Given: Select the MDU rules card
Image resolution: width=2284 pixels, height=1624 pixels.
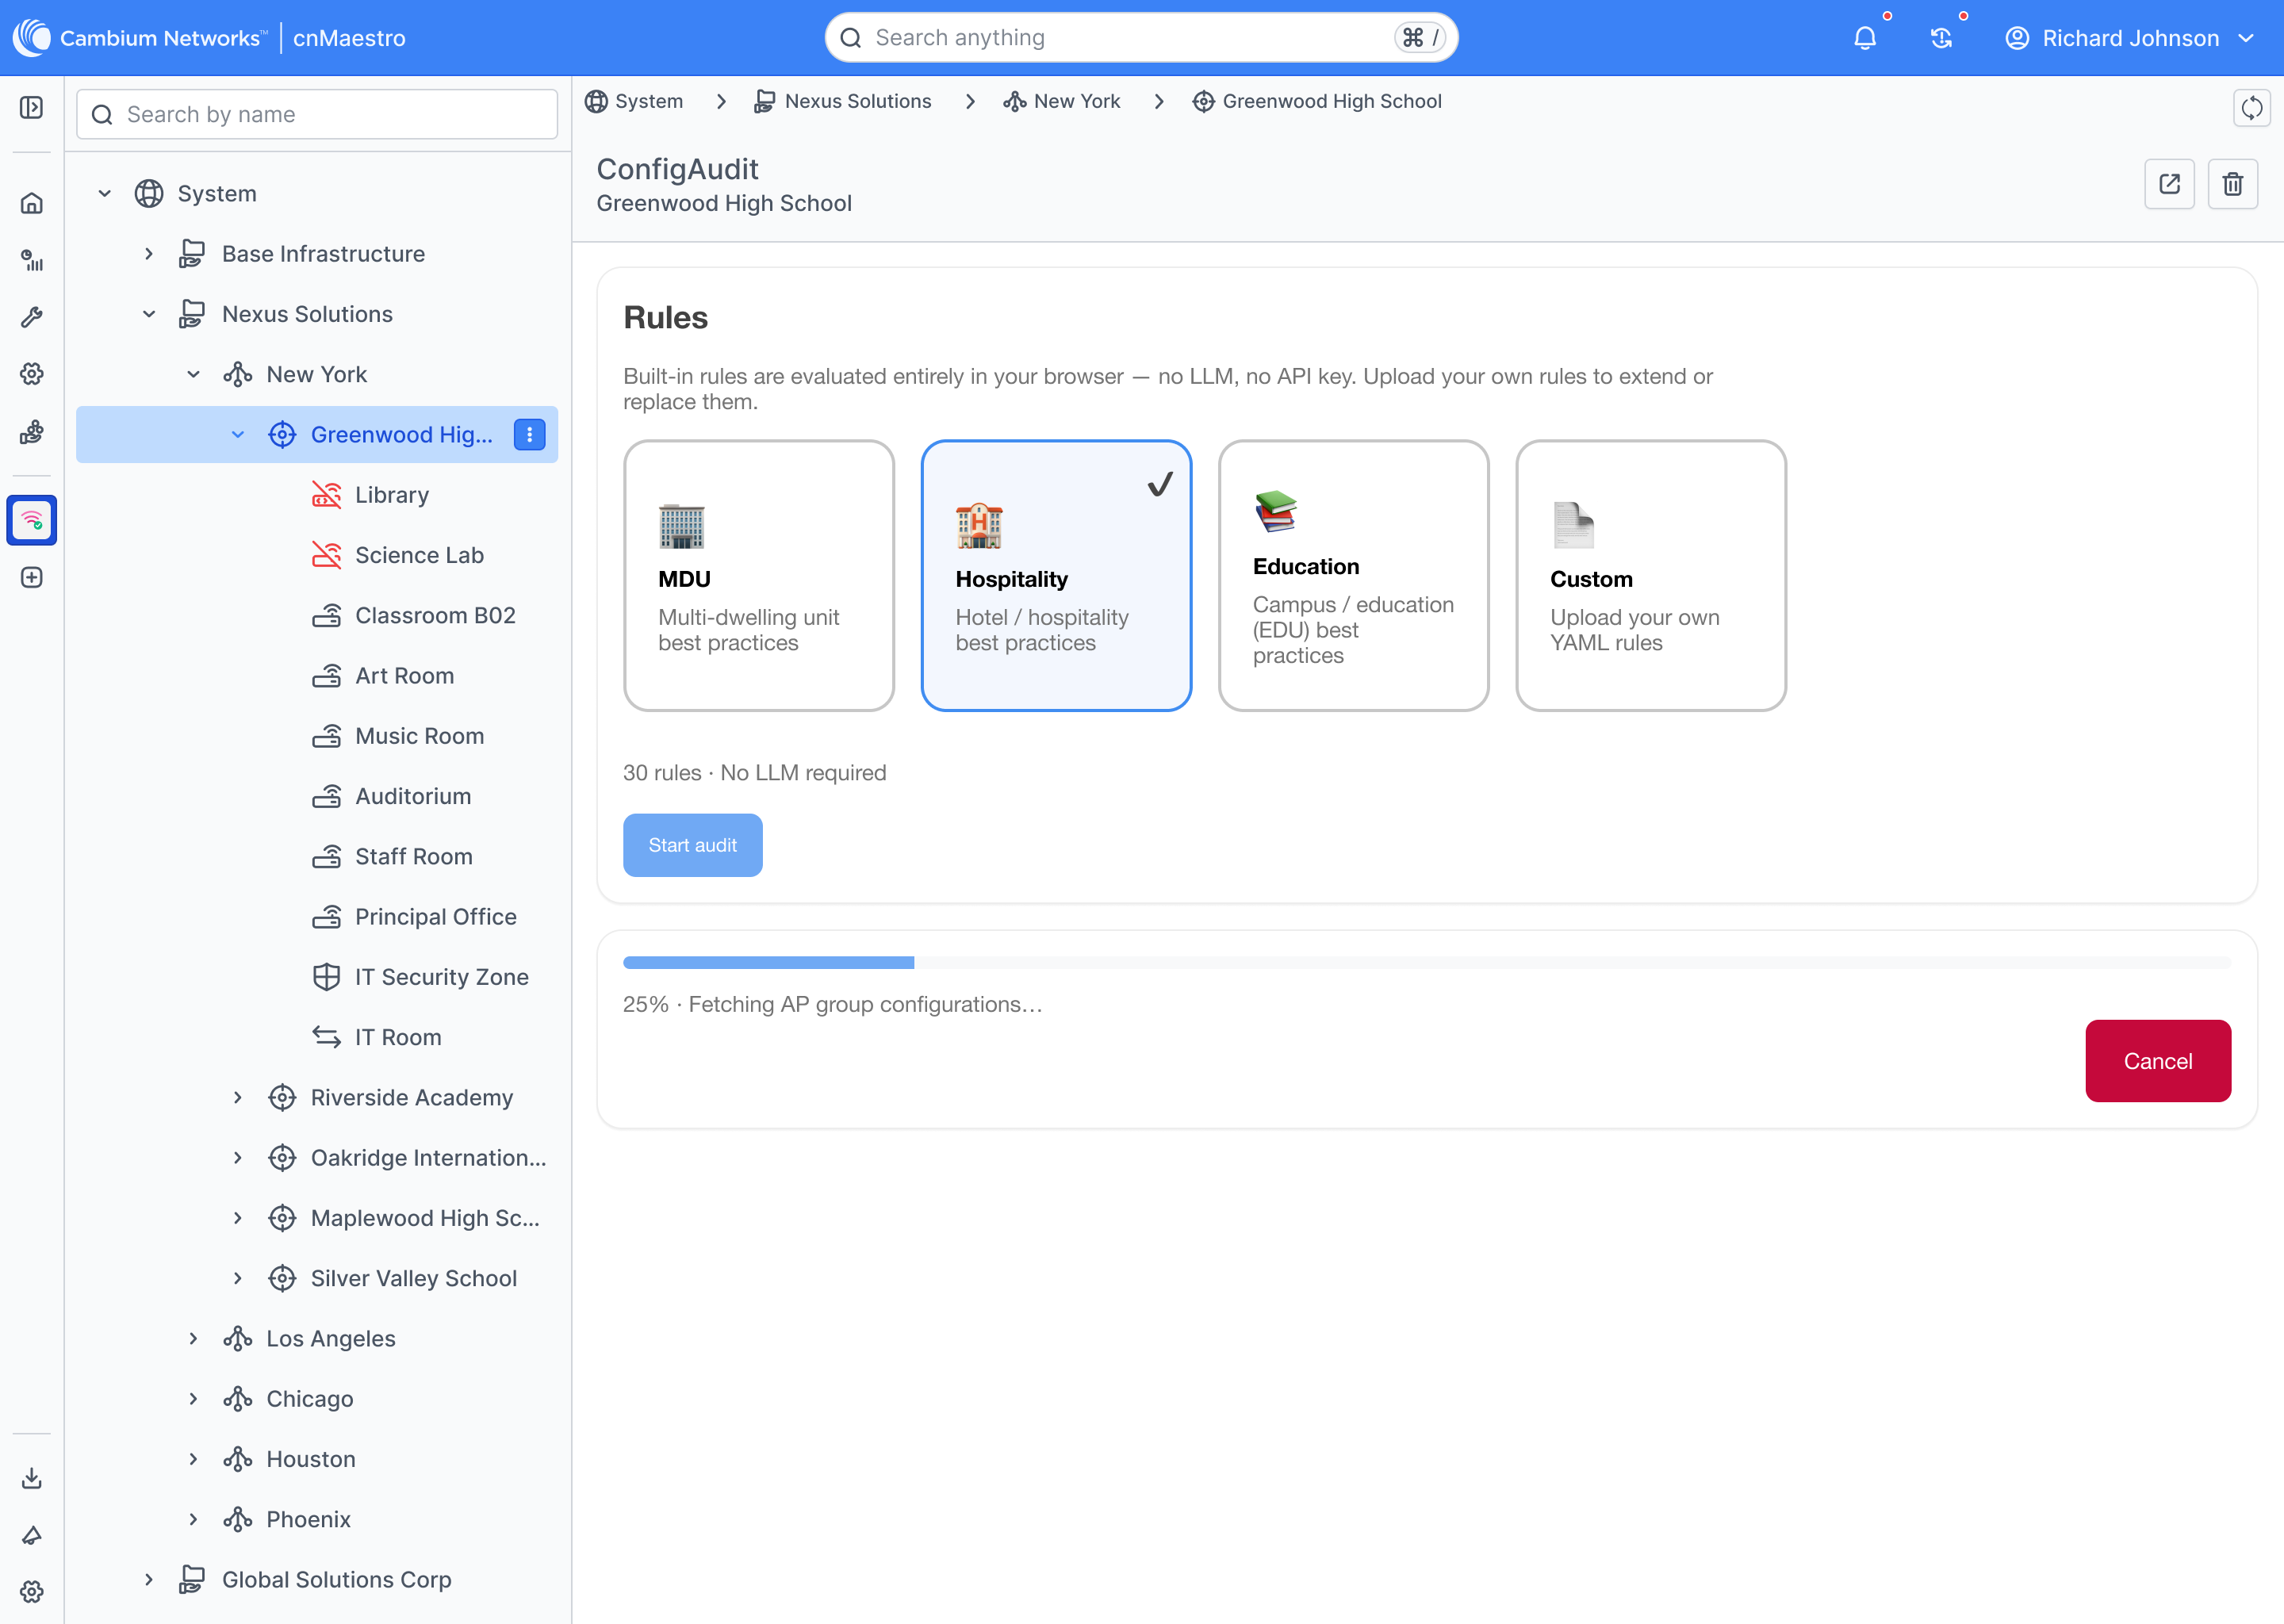Looking at the screenshot, I should (759, 576).
